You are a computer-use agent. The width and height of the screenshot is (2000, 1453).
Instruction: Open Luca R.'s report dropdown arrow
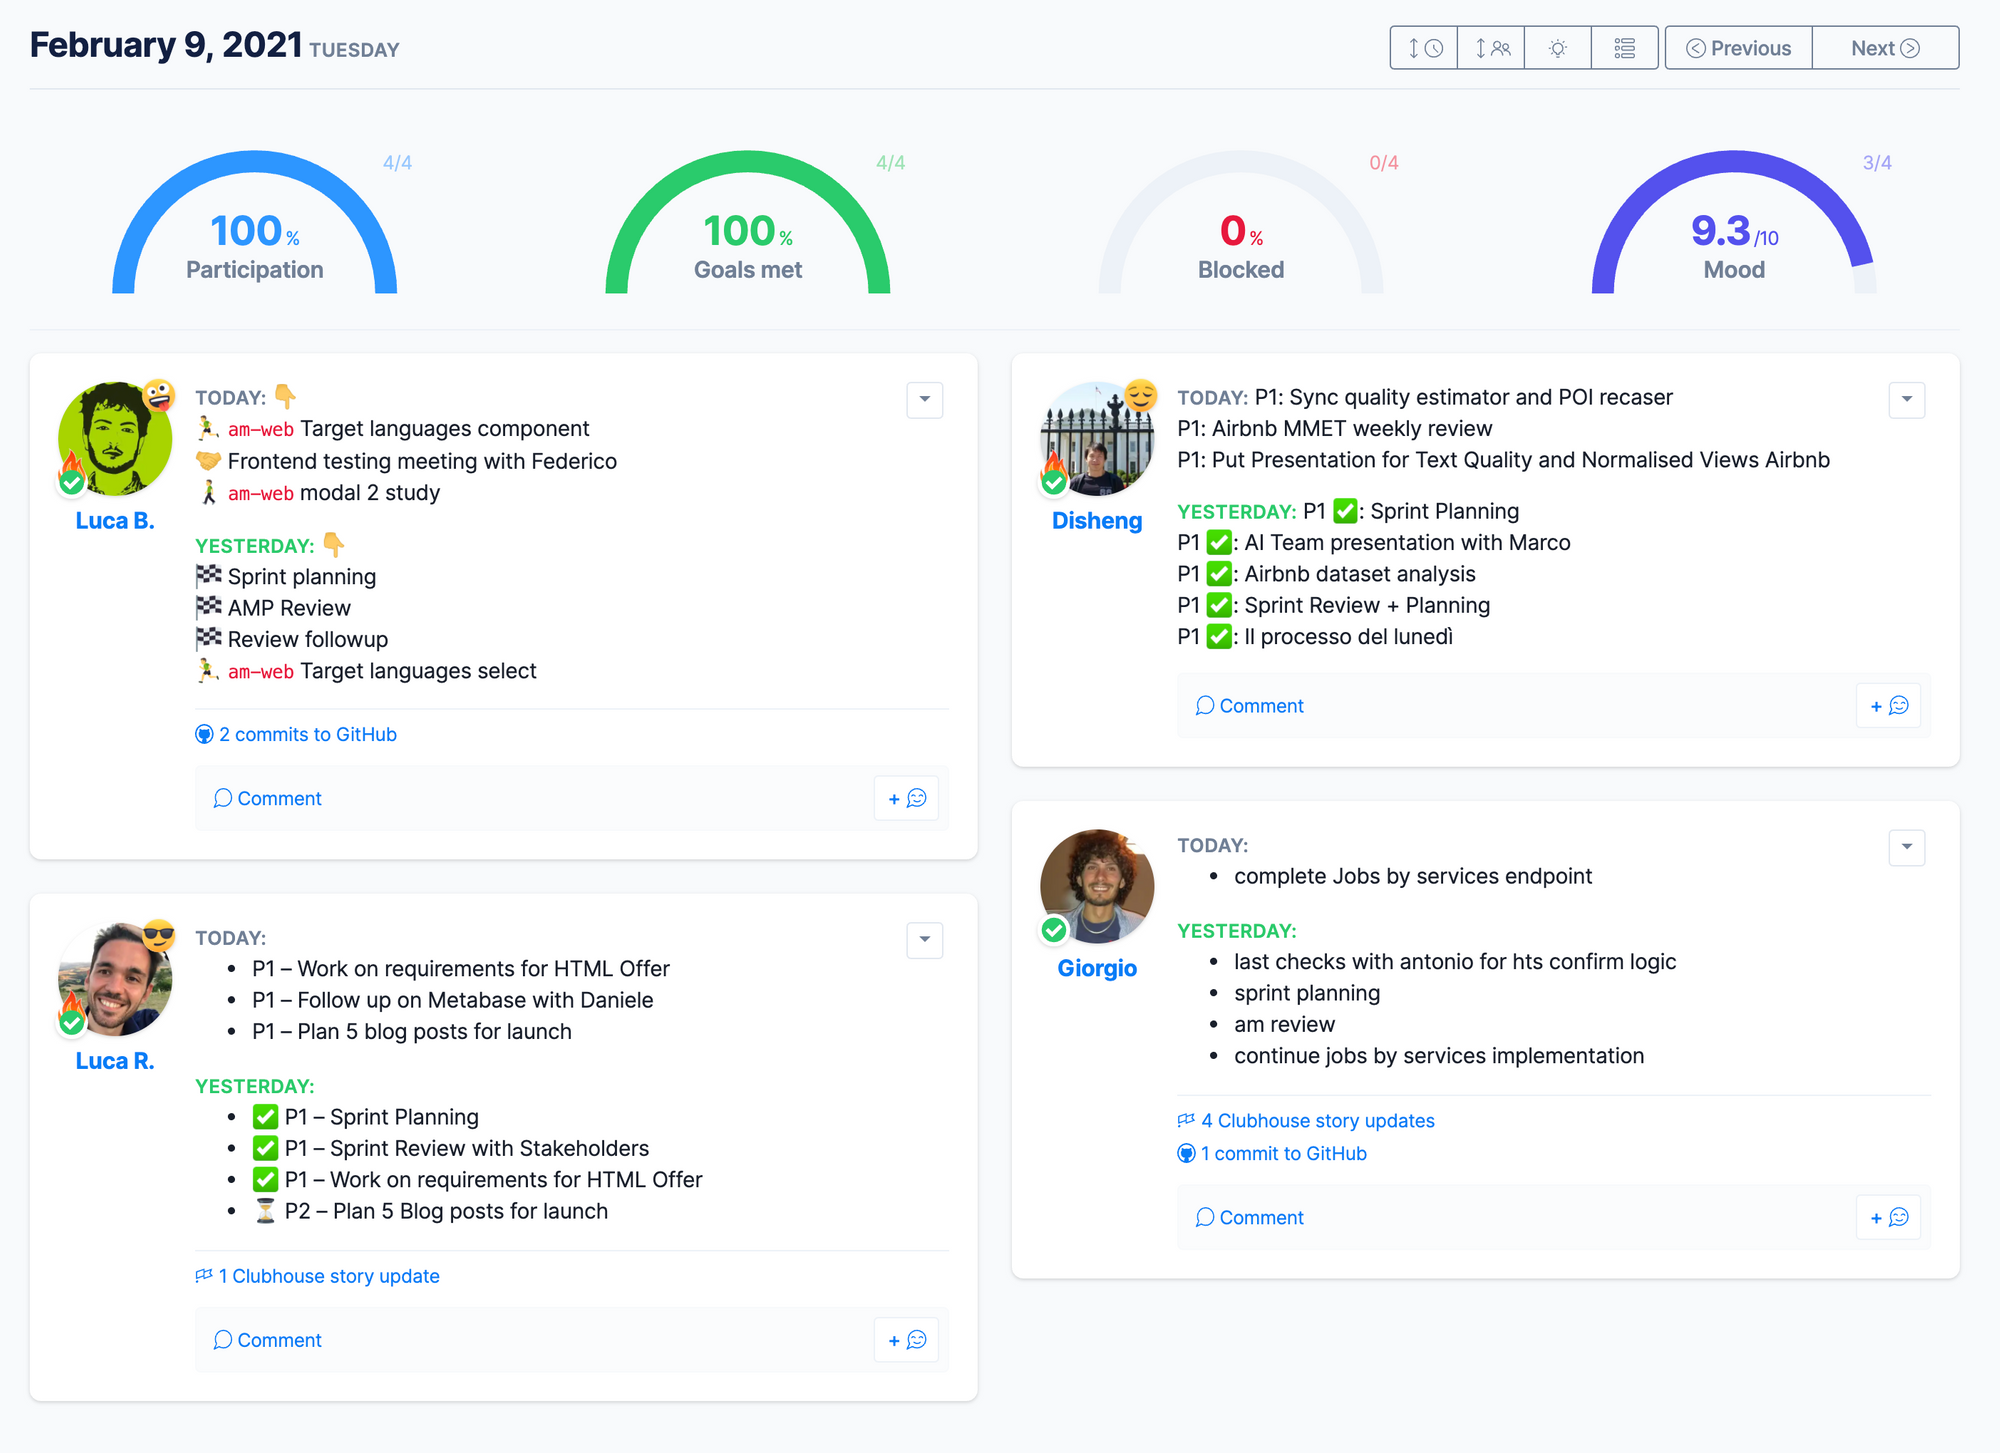924,939
